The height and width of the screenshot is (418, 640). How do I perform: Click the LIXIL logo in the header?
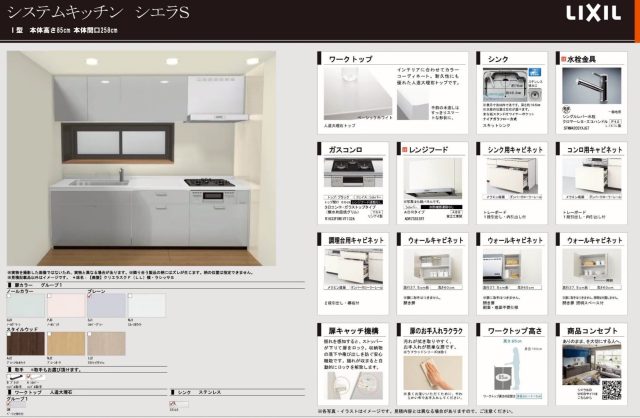coord(593,13)
